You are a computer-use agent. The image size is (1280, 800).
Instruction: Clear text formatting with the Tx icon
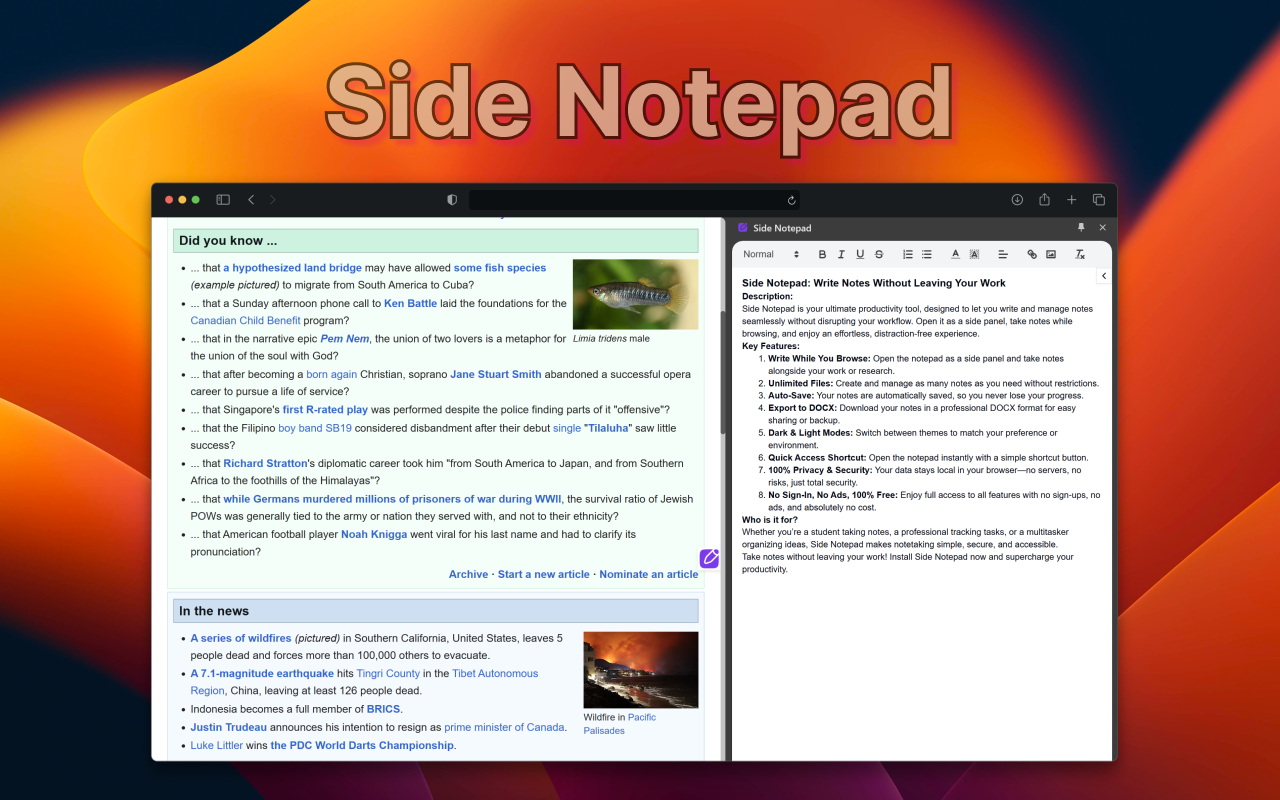tap(1080, 254)
